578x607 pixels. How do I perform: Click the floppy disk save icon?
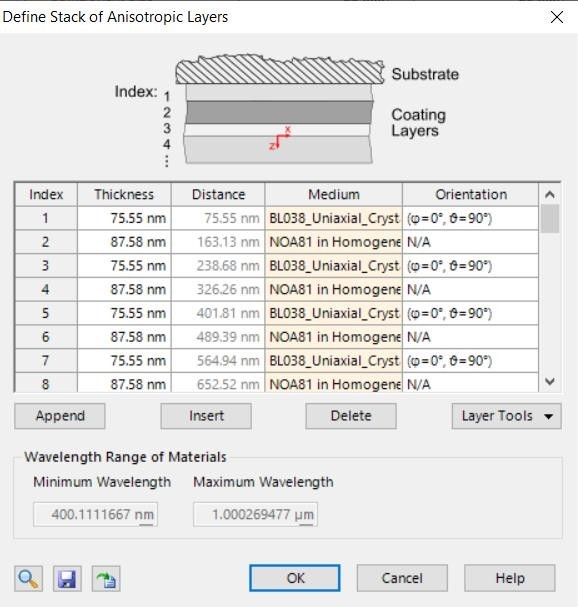pyautogui.click(x=67, y=579)
